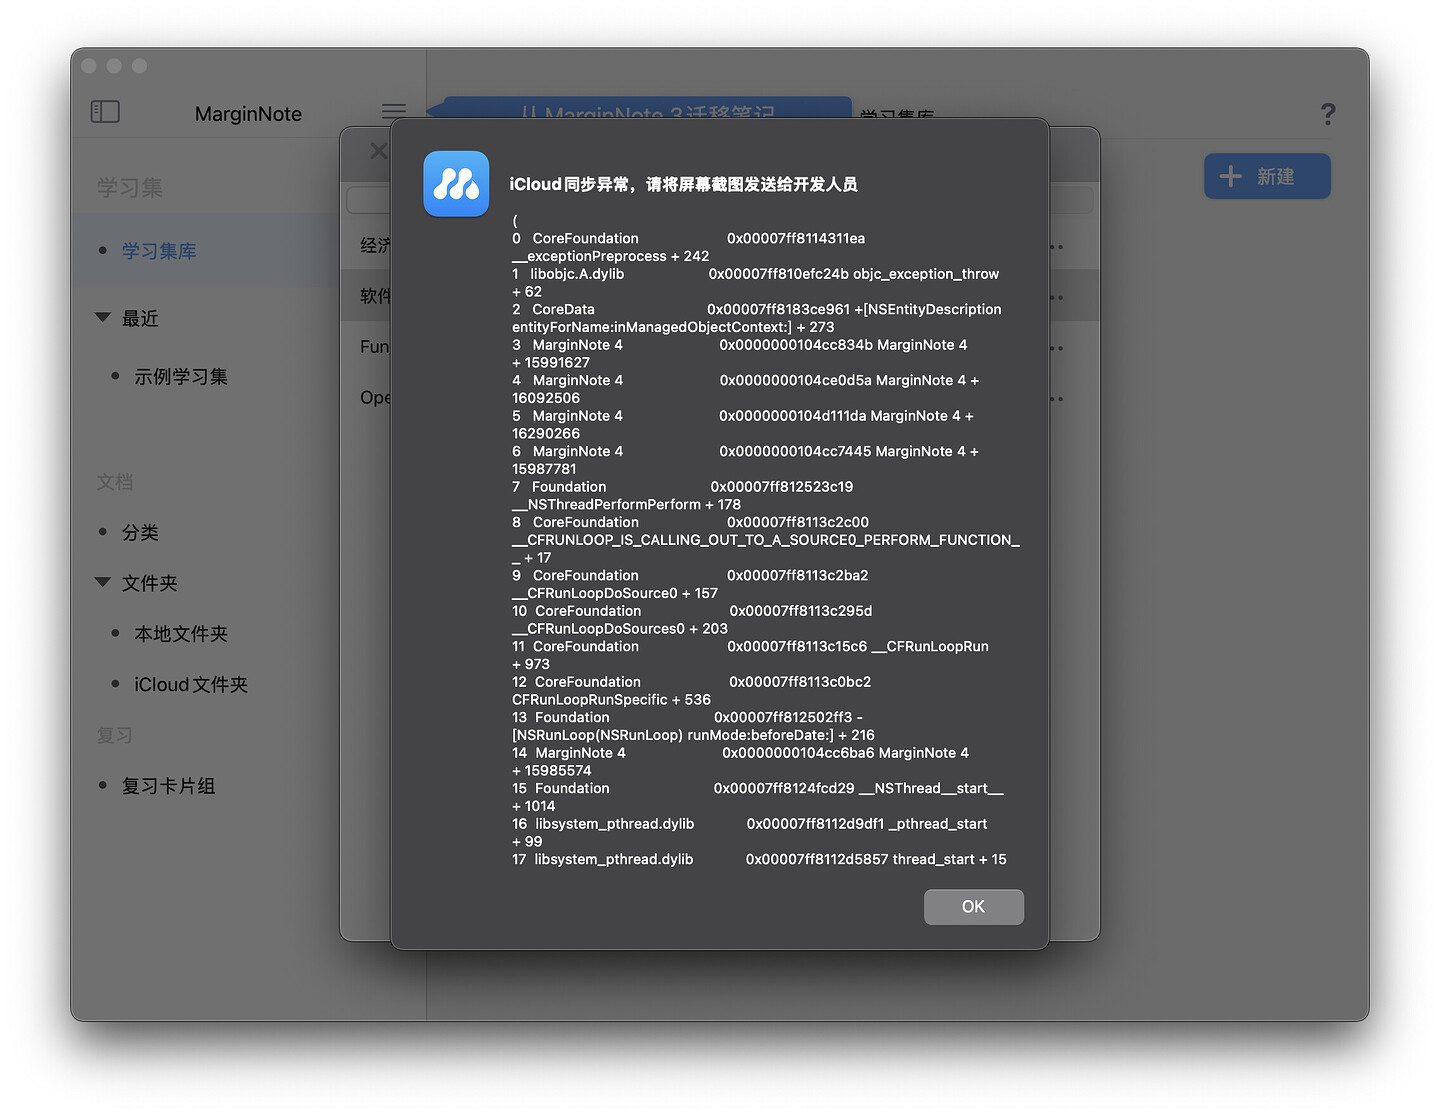Click the 复习 section label
This screenshot has height=1115, width=1440.
coord(115,735)
